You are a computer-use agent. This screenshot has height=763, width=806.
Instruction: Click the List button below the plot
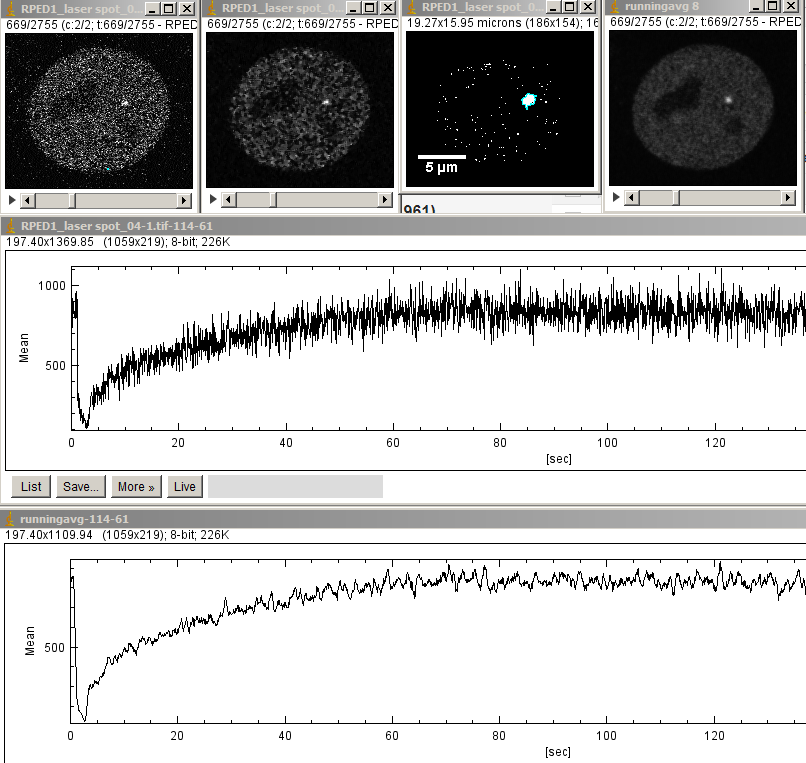[x=31, y=486]
